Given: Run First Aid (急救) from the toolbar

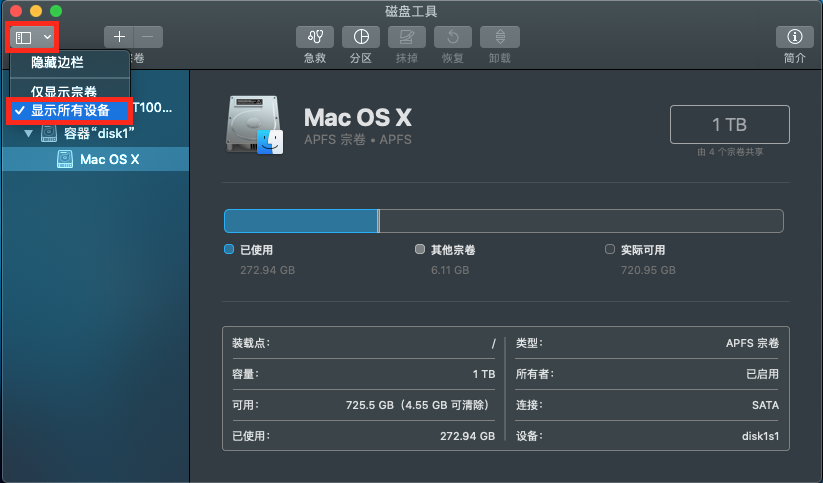Looking at the screenshot, I should click(314, 38).
